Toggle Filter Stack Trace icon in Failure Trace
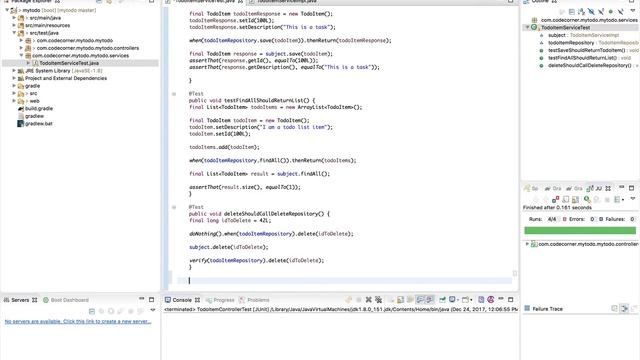Screen dimensions: 640x360 (x=624, y=309)
